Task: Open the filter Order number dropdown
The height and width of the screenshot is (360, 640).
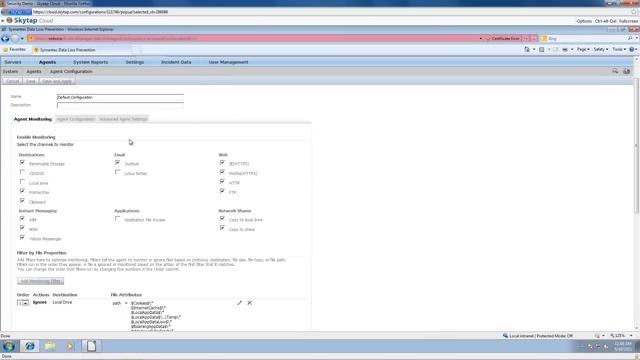Action: [x=23, y=303]
